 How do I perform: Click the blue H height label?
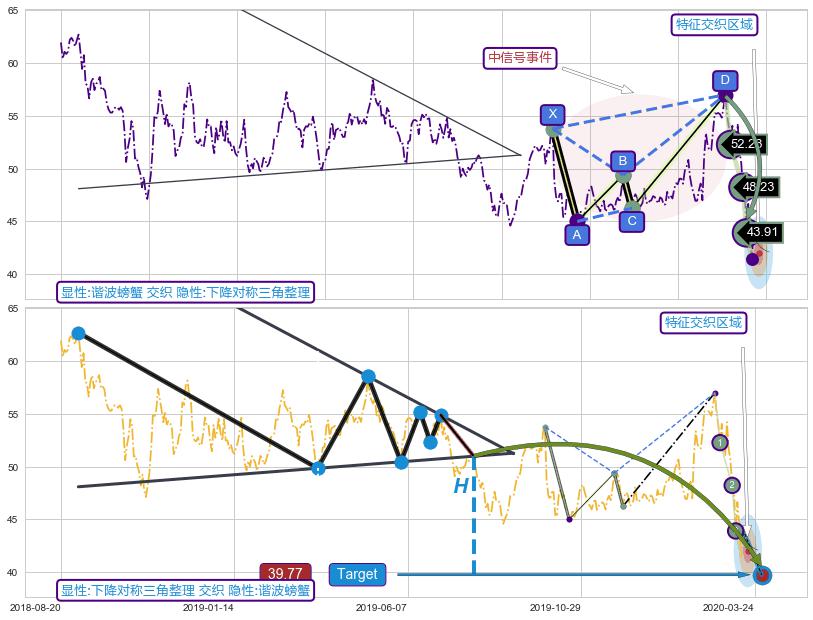(461, 487)
